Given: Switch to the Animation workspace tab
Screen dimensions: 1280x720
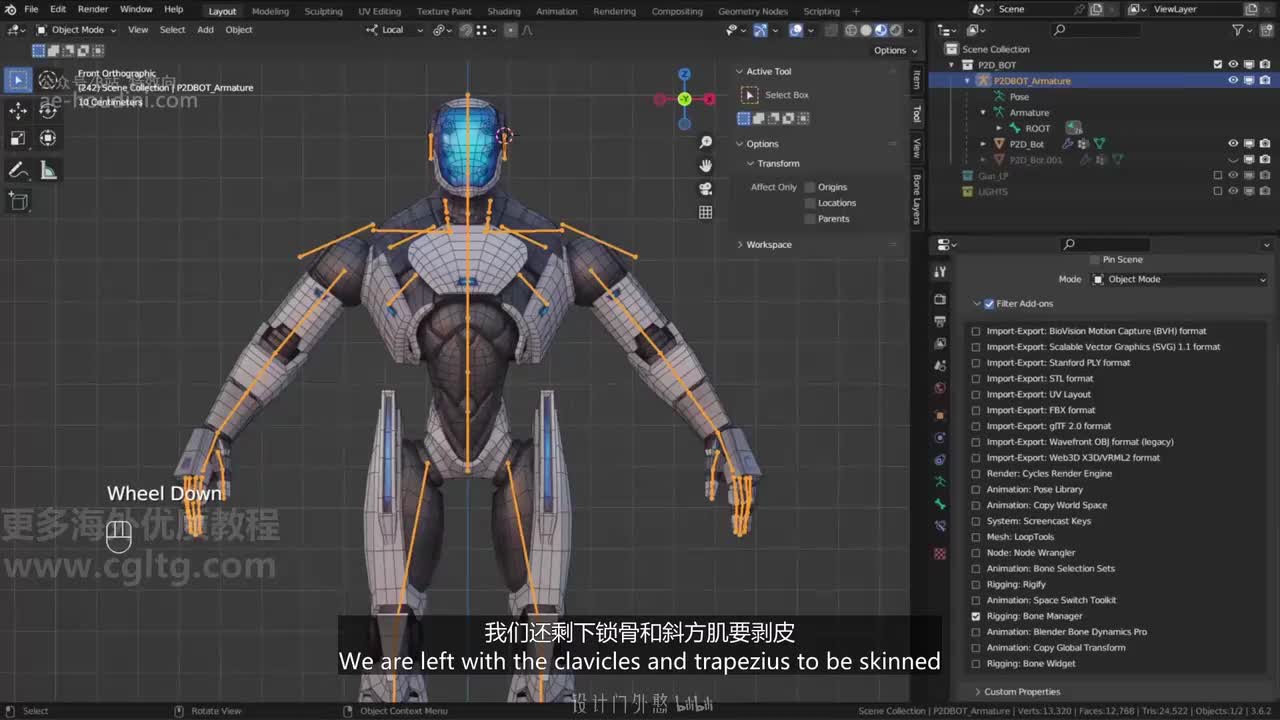Looking at the screenshot, I should [557, 11].
